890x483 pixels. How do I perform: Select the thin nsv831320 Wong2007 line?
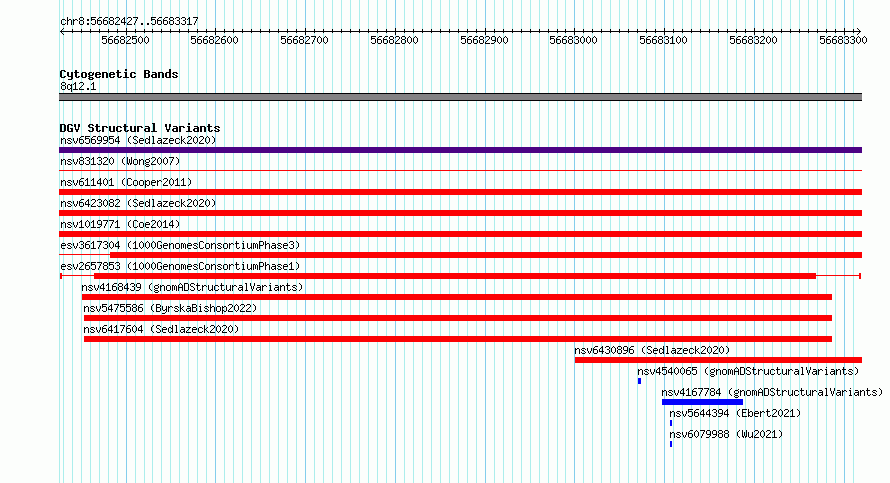pos(460,170)
